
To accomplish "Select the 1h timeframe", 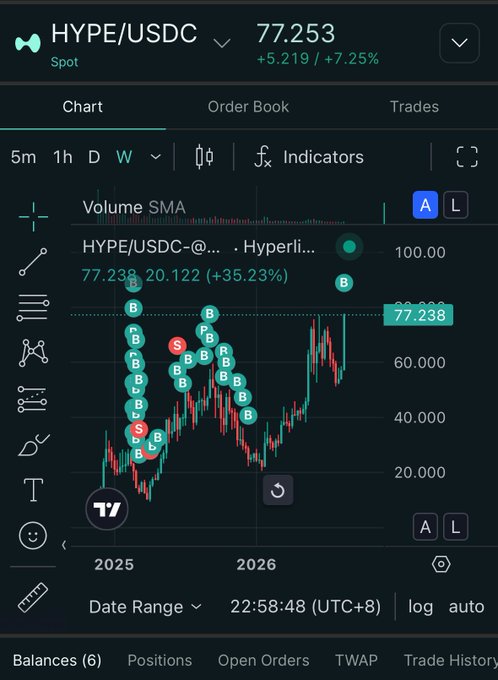I will 63,157.
